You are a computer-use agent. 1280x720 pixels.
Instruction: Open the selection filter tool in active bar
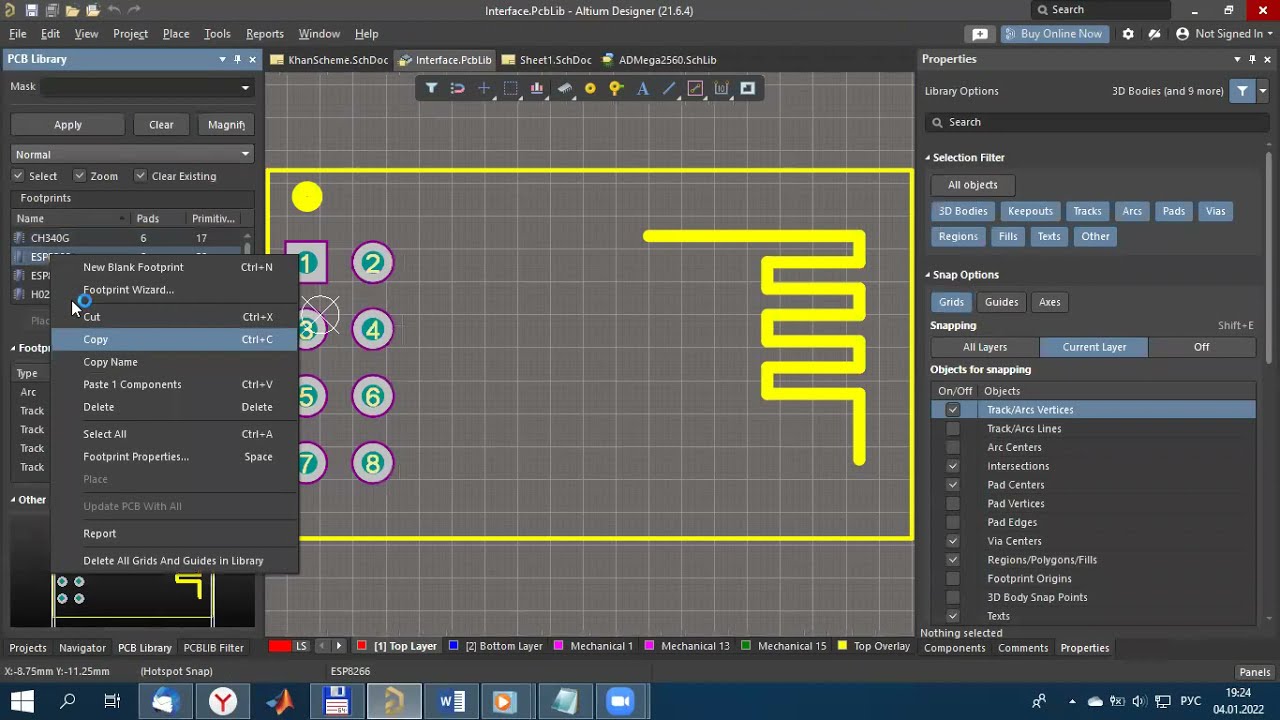coord(431,88)
